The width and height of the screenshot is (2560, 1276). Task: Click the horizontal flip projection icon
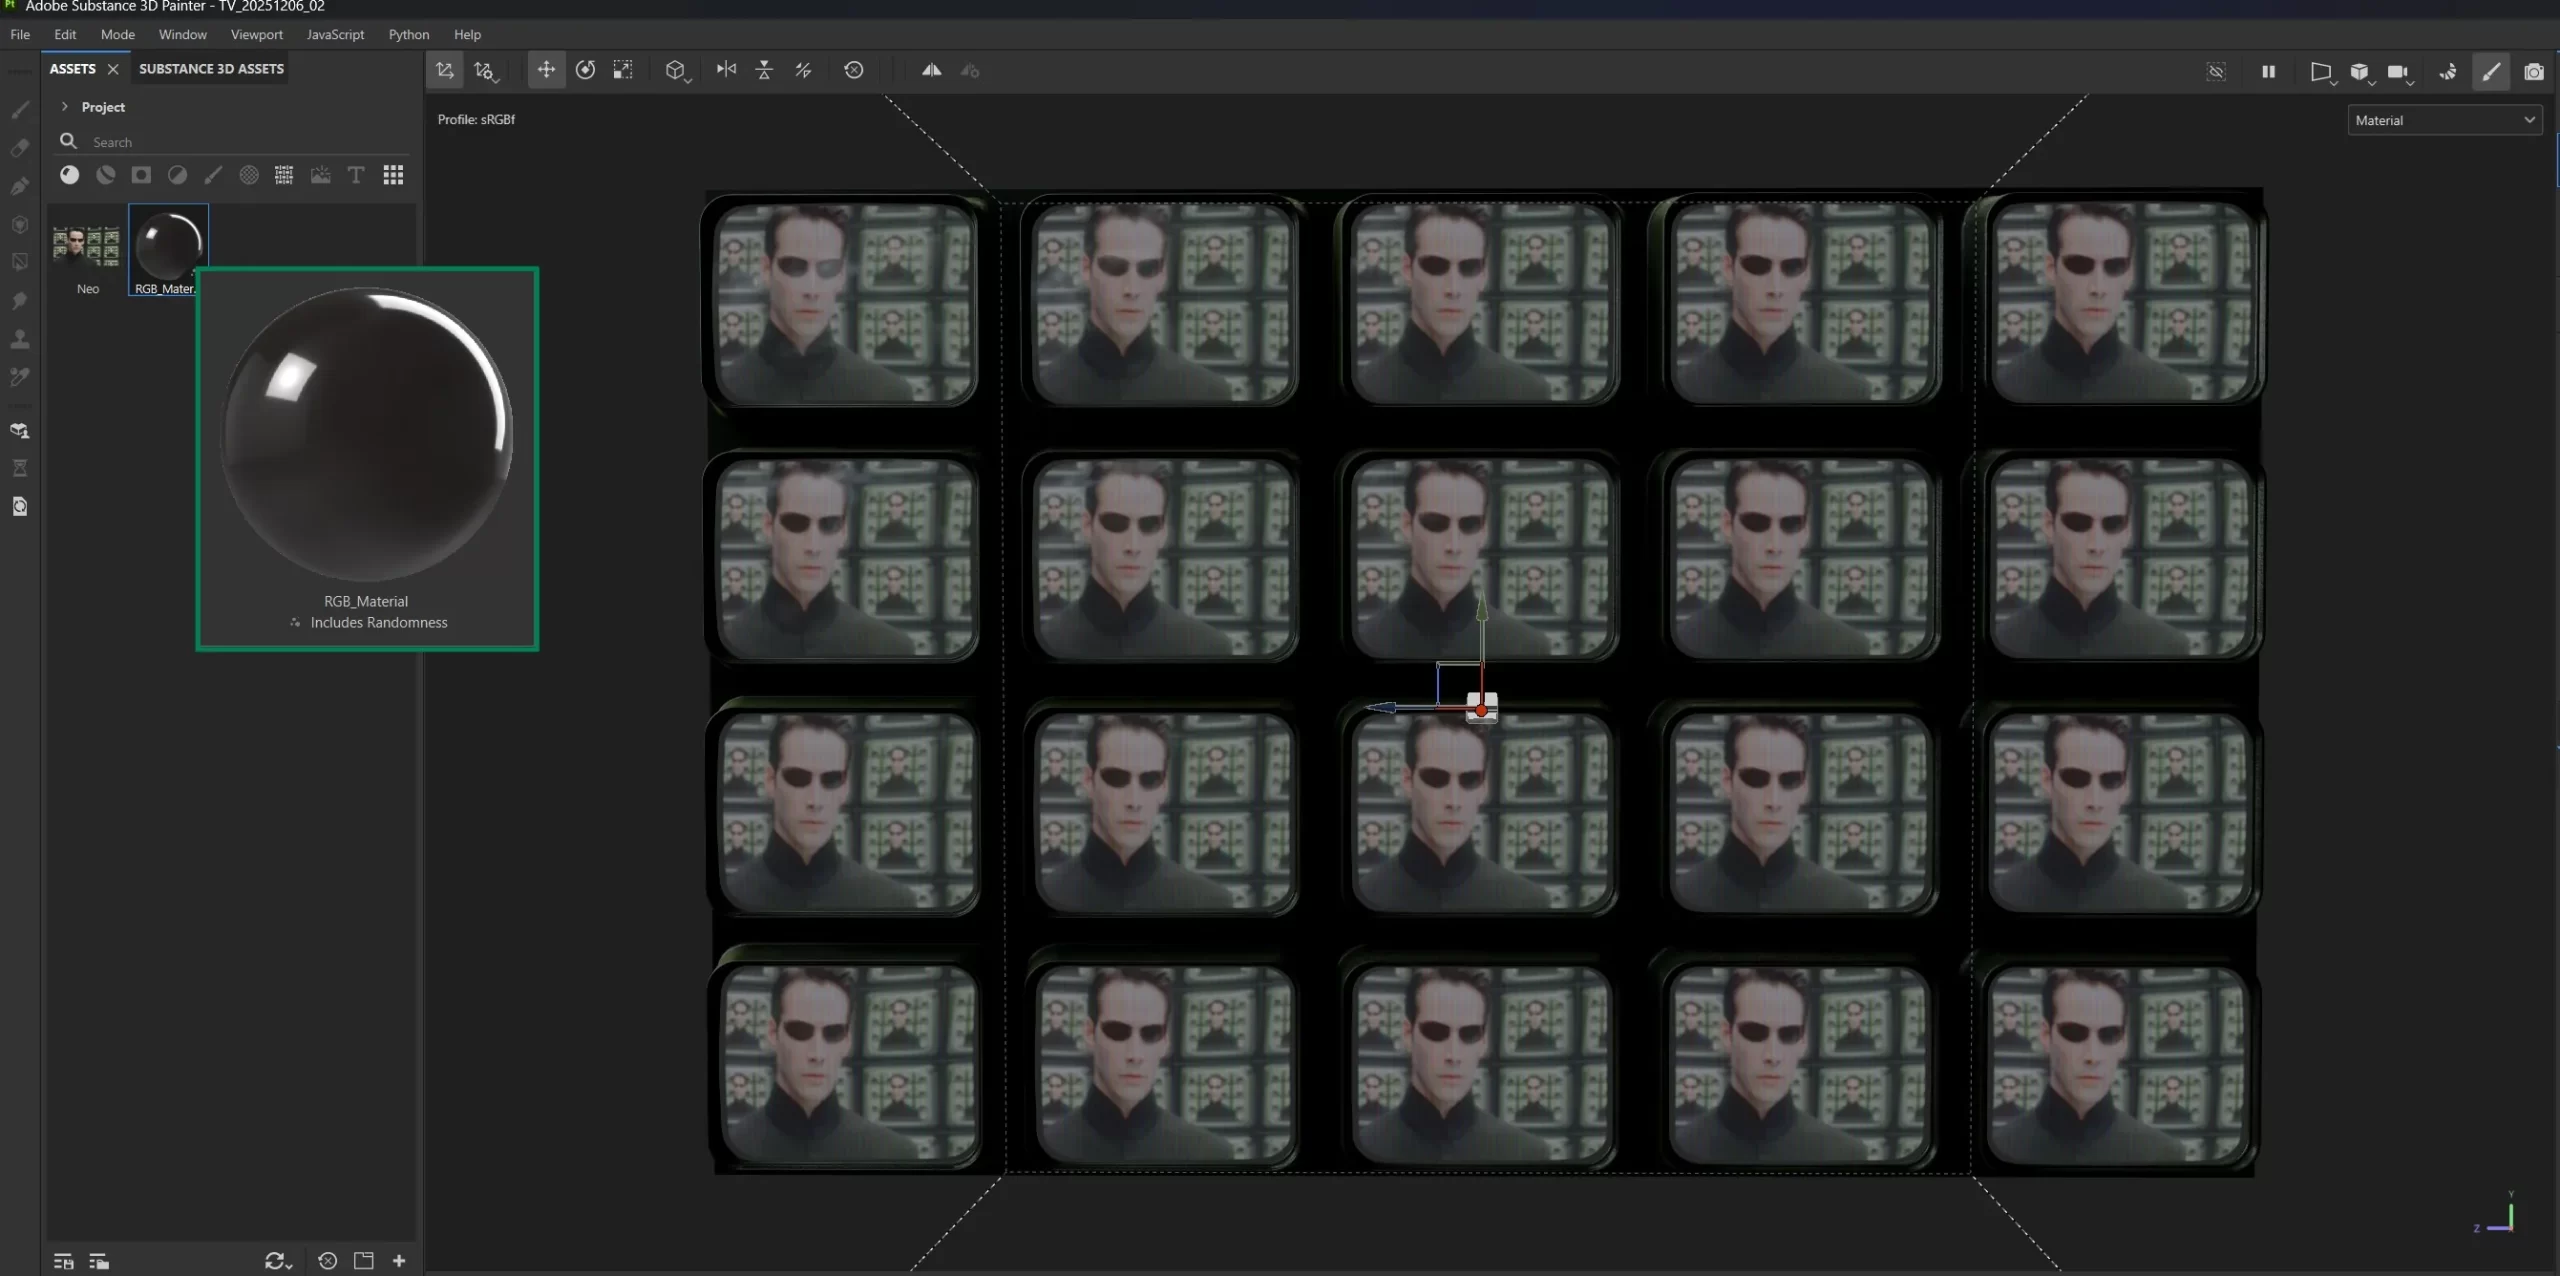[x=726, y=70]
